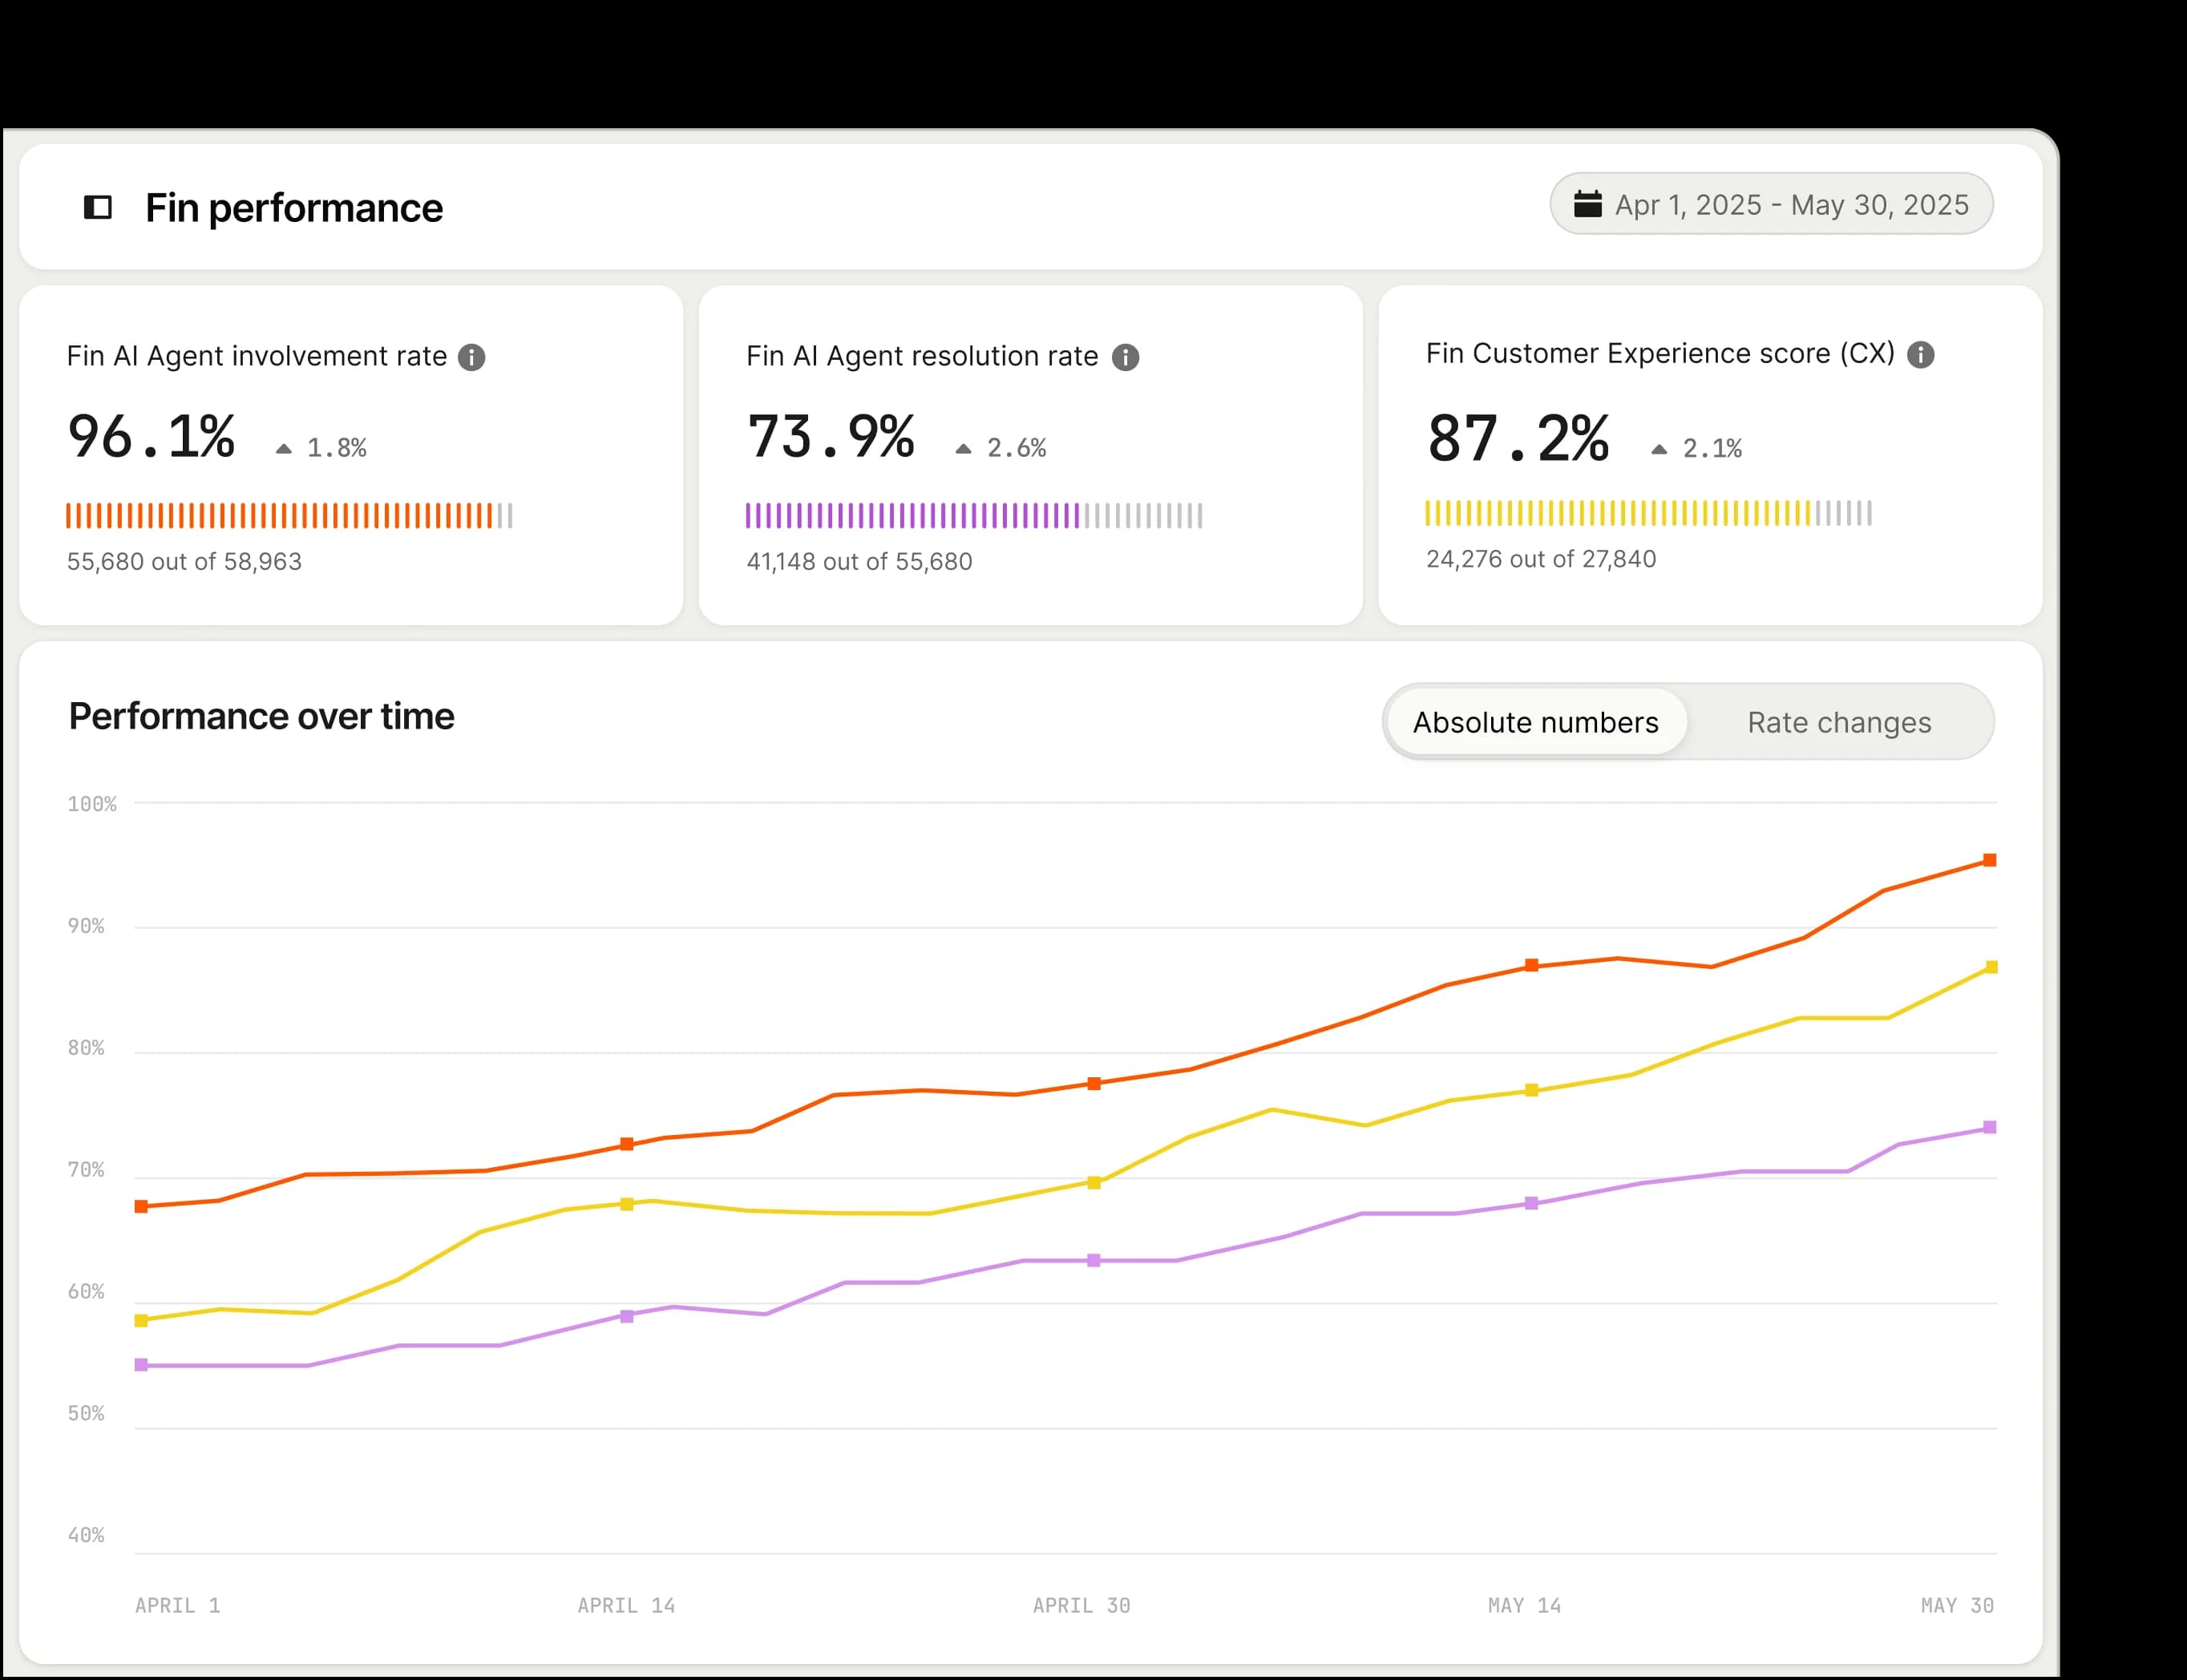Open the Apr 1, 2025 - May 30, 2025 date range
This screenshot has width=2187, height=1680.
1772,204
